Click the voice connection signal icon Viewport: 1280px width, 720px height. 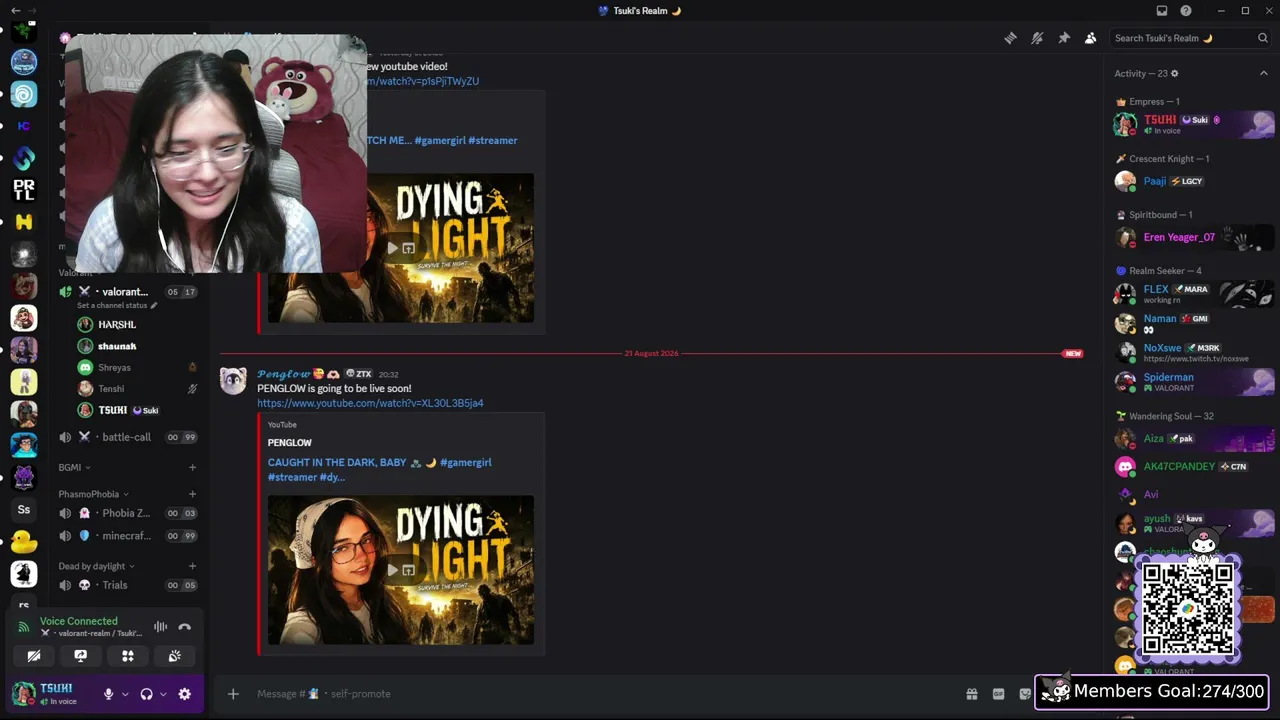click(x=24, y=627)
